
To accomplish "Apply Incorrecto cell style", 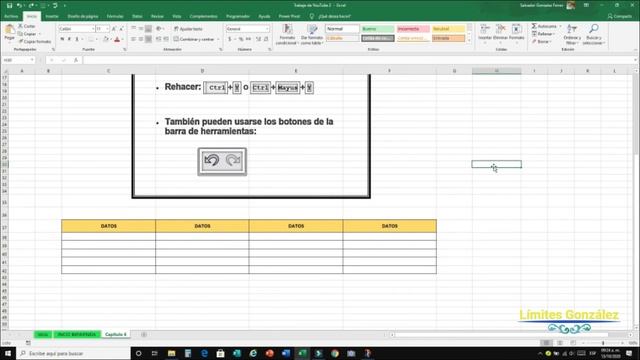I will (x=413, y=29).
